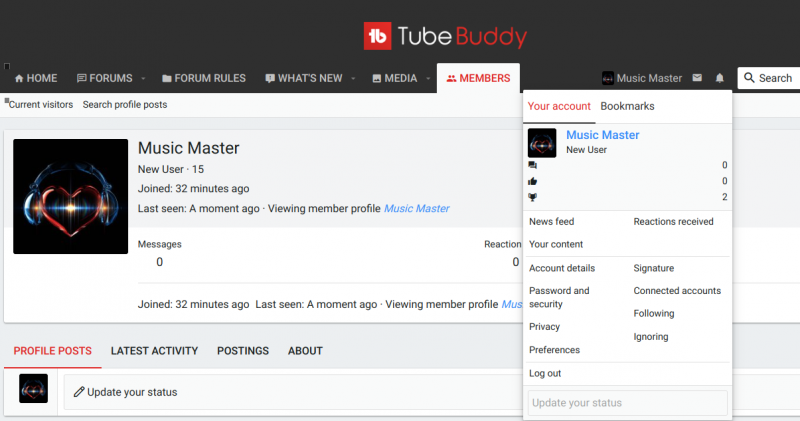This screenshot has height=421, width=800.
Task: Open the inbox envelope icon
Action: [697, 78]
